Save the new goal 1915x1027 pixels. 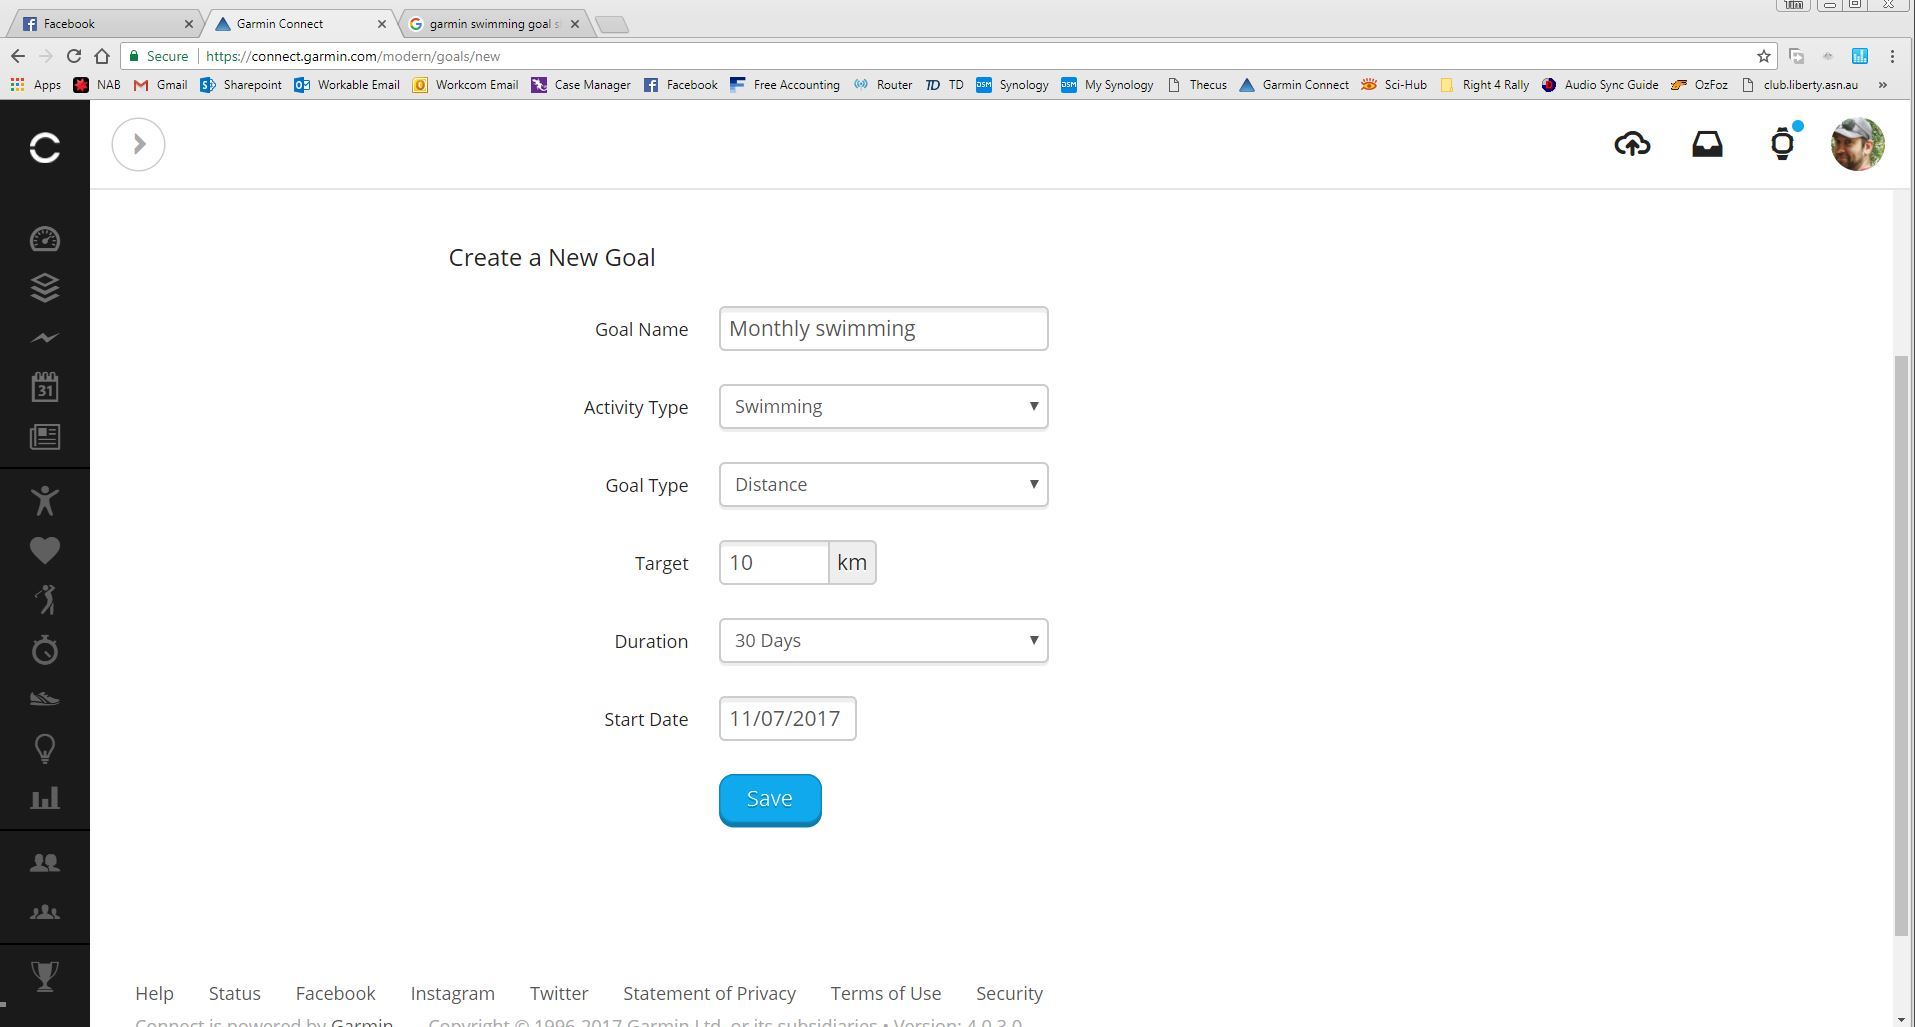point(769,799)
